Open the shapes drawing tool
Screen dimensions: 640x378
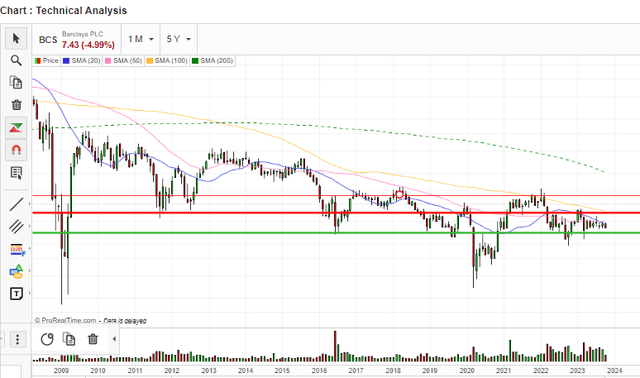[16, 271]
